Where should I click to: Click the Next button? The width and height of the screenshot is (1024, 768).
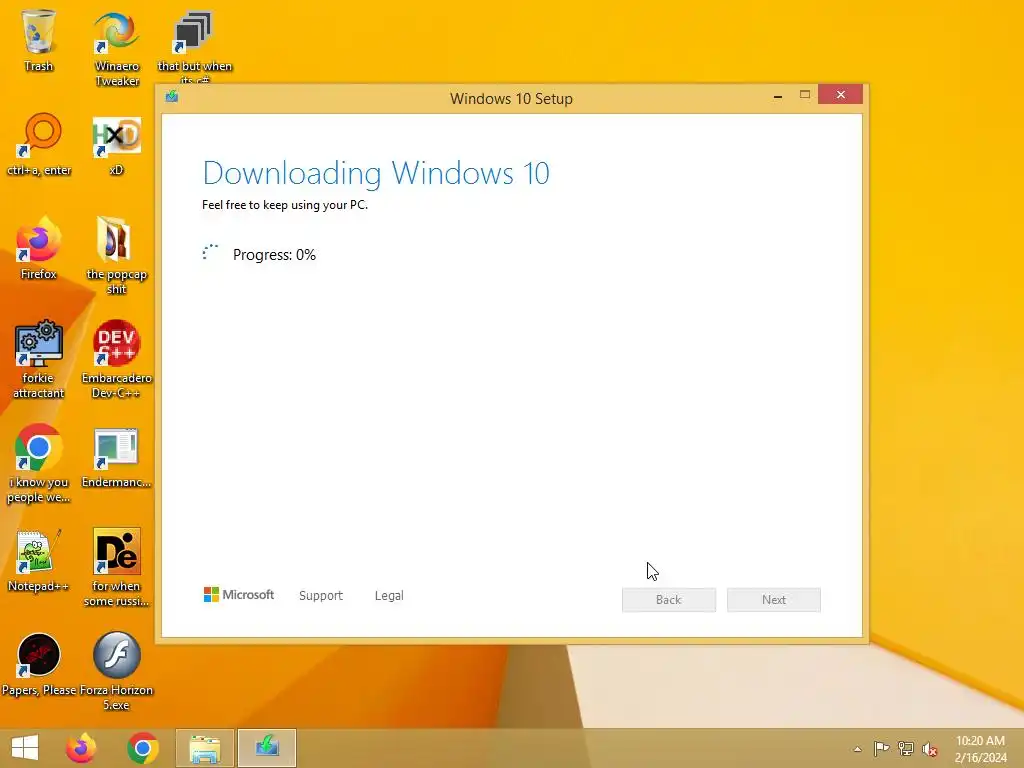(x=774, y=600)
